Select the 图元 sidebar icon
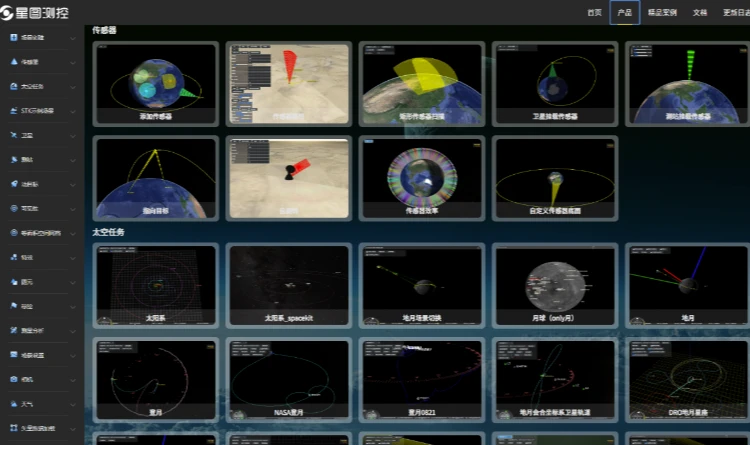Viewport: 750px width, 450px height. point(13,282)
